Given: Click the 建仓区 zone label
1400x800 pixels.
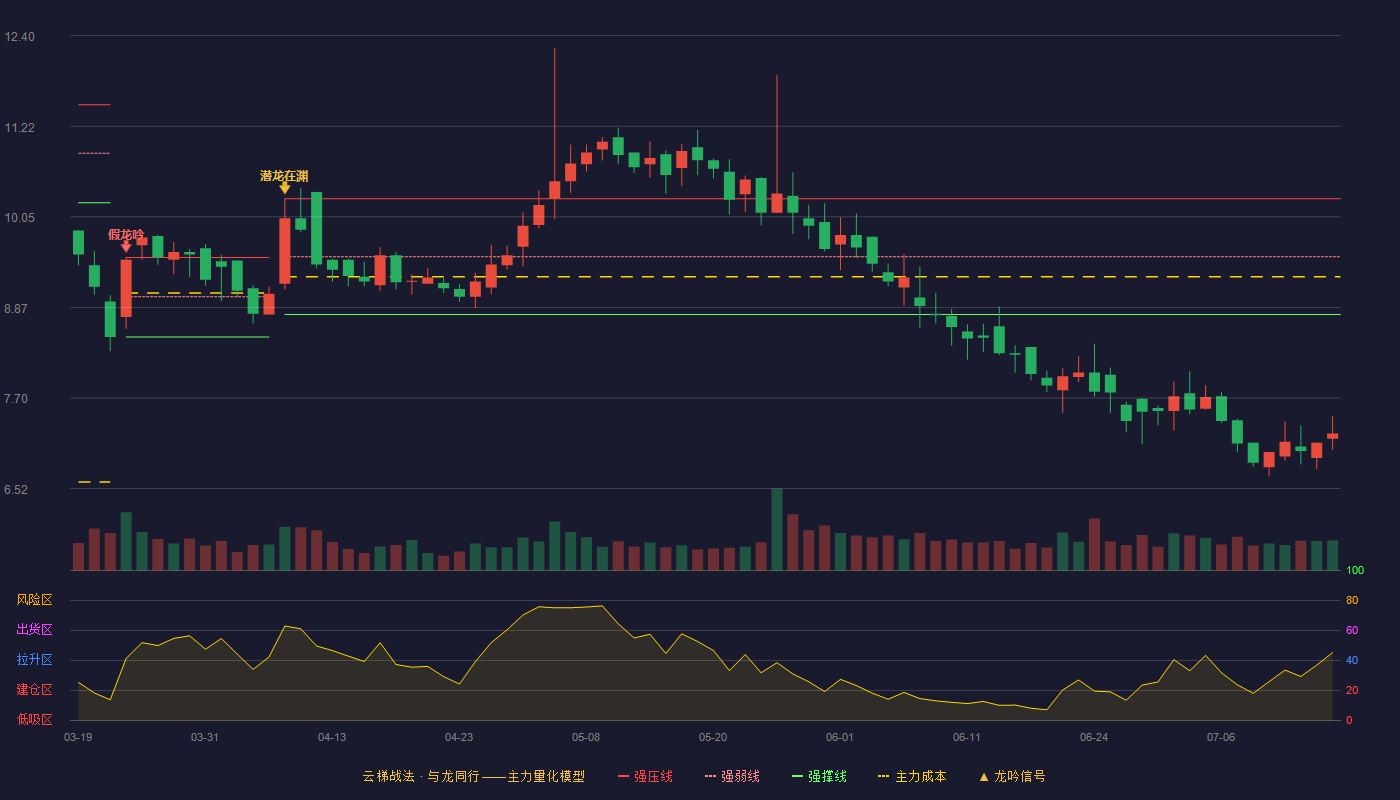Looking at the screenshot, I should (x=34, y=690).
